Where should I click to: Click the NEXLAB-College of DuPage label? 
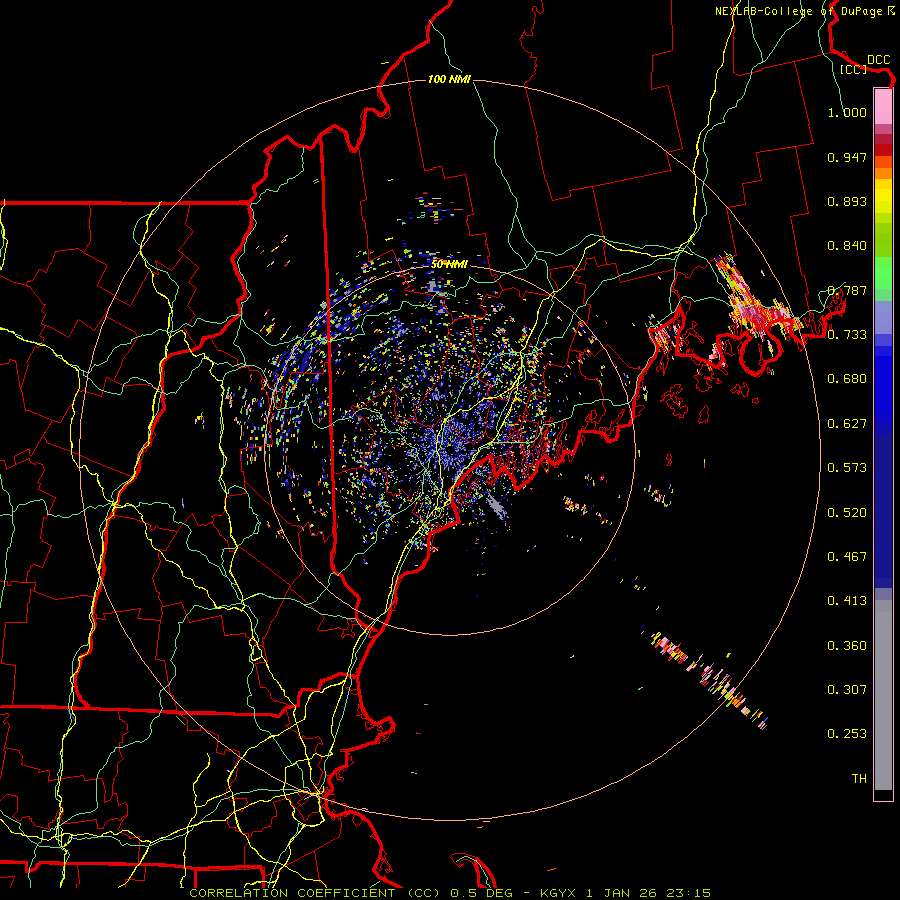(803, 11)
